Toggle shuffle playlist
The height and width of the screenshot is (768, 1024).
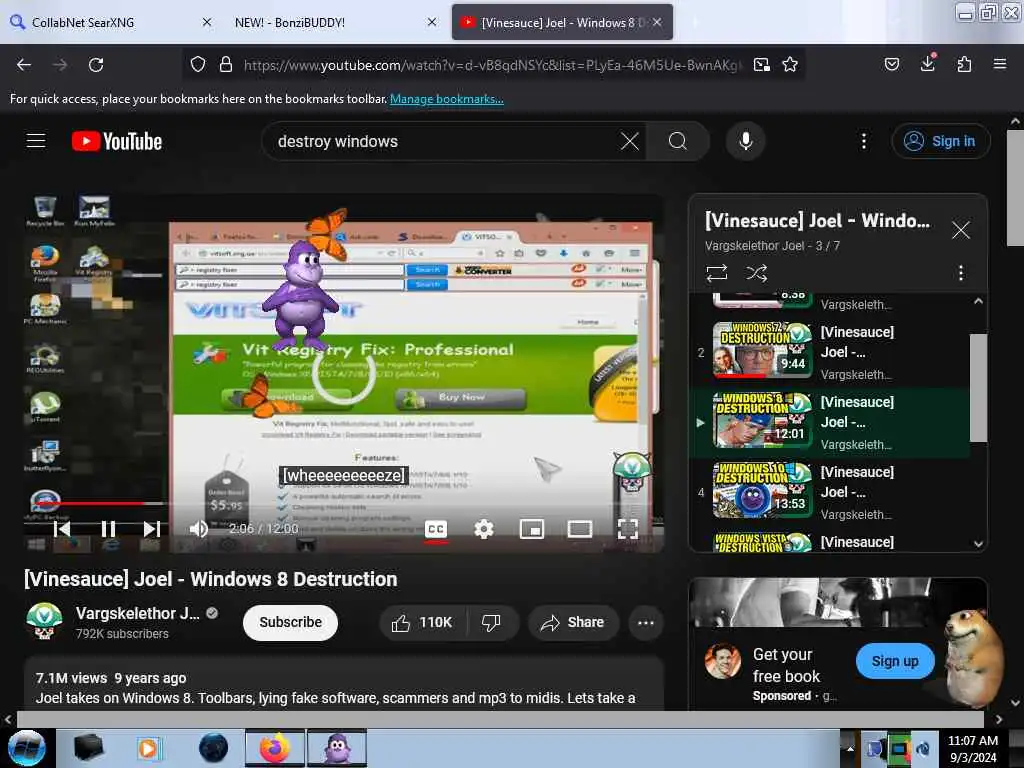(756, 272)
